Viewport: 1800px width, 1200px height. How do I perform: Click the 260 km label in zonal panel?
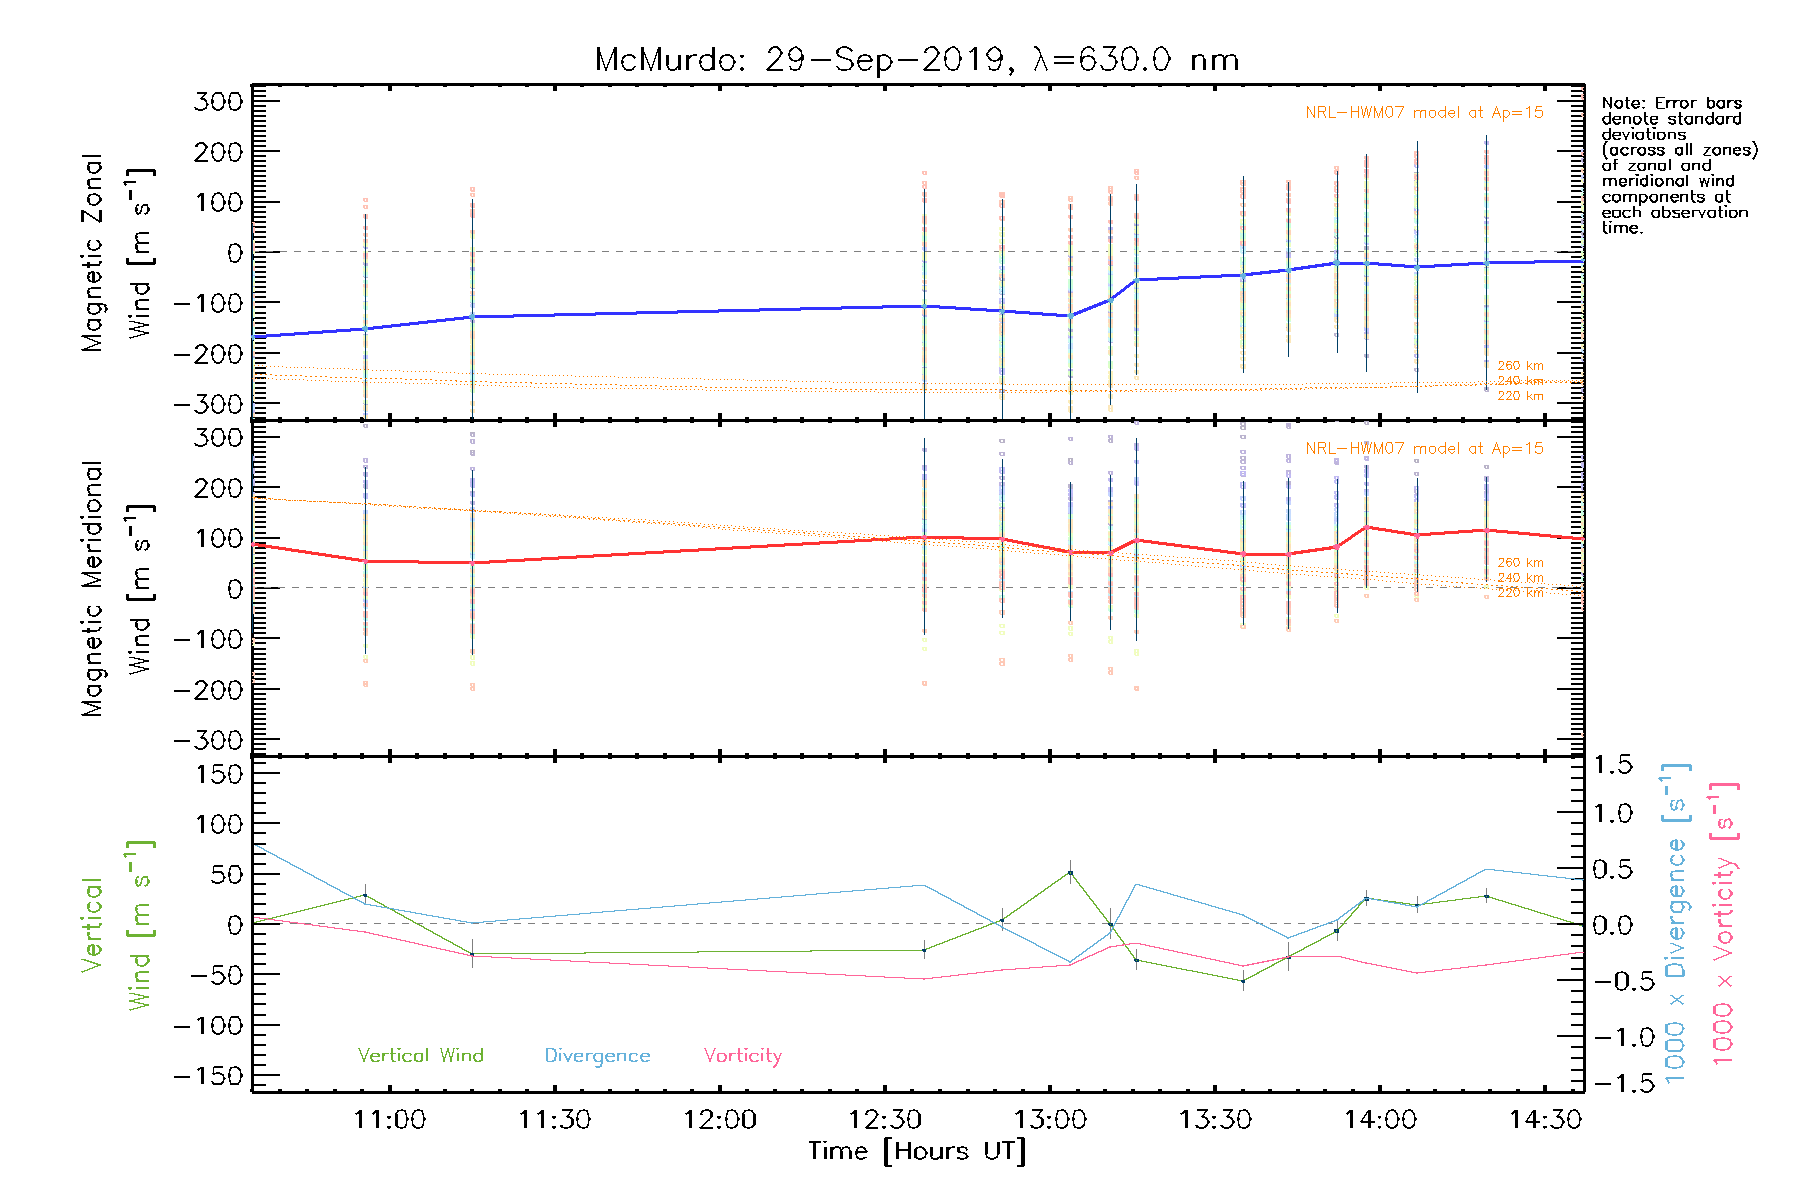pos(1520,366)
